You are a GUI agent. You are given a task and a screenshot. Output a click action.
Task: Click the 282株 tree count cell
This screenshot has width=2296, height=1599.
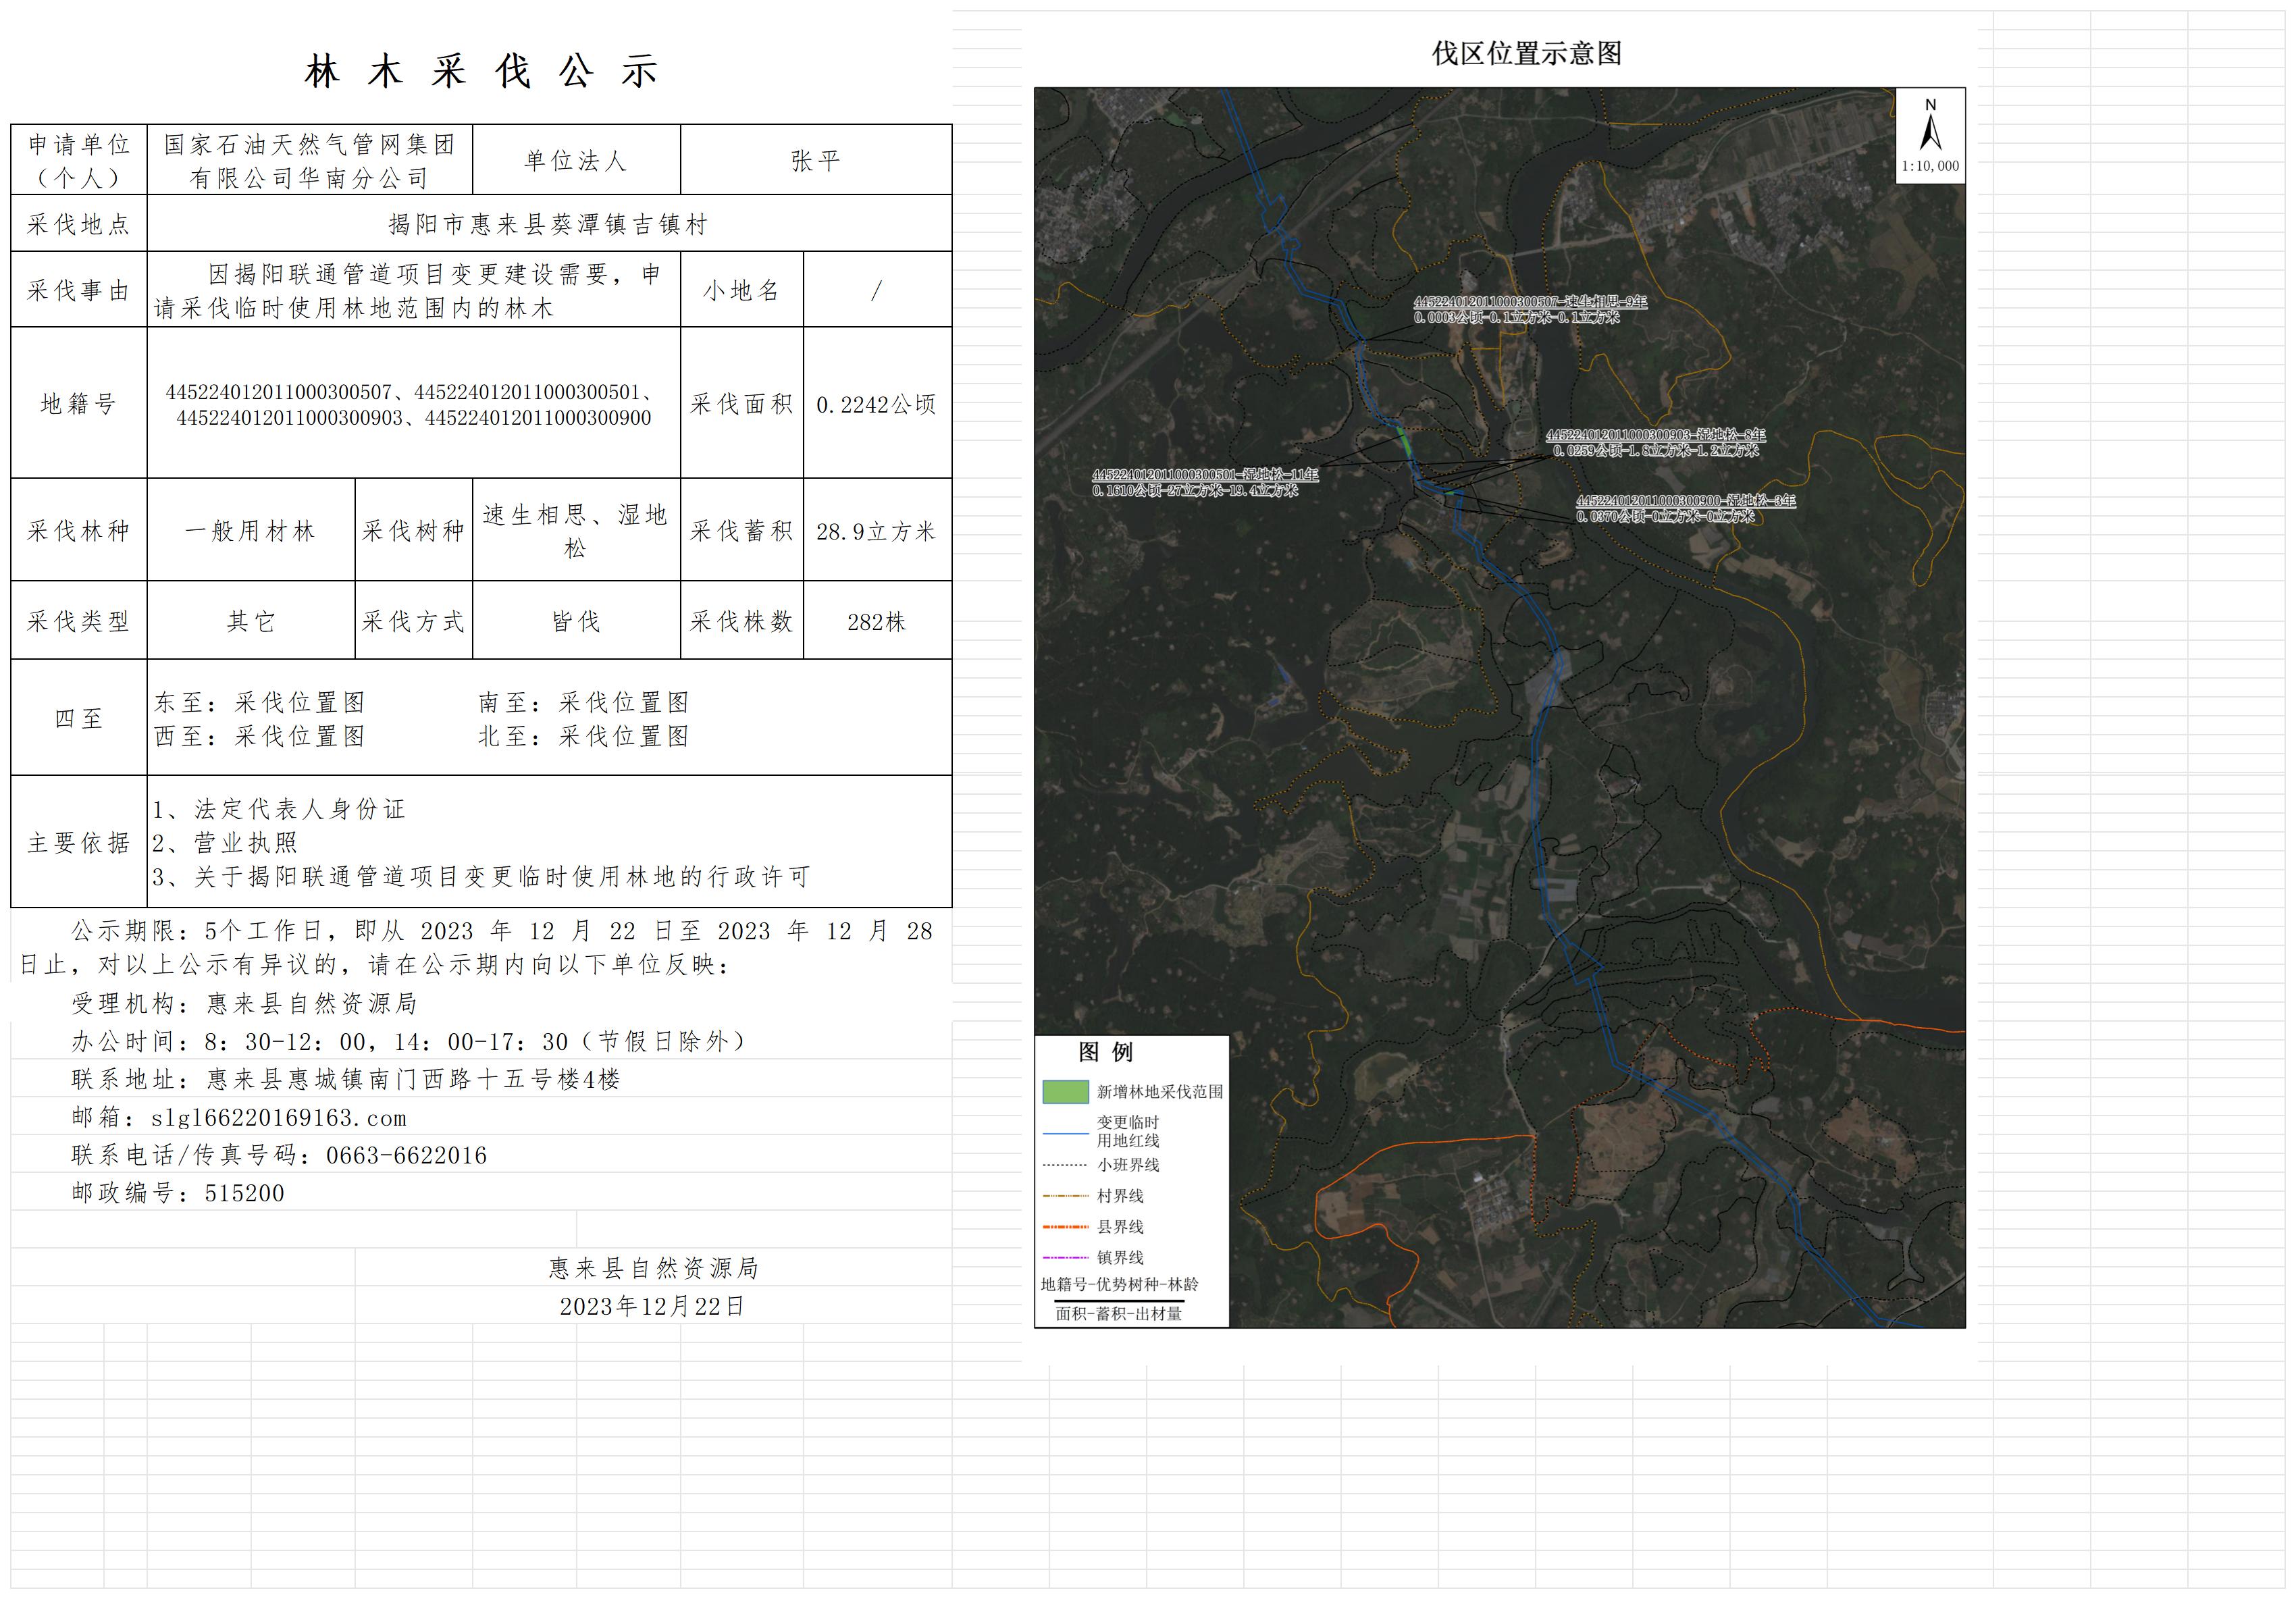pyautogui.click(x=876, y=622)
